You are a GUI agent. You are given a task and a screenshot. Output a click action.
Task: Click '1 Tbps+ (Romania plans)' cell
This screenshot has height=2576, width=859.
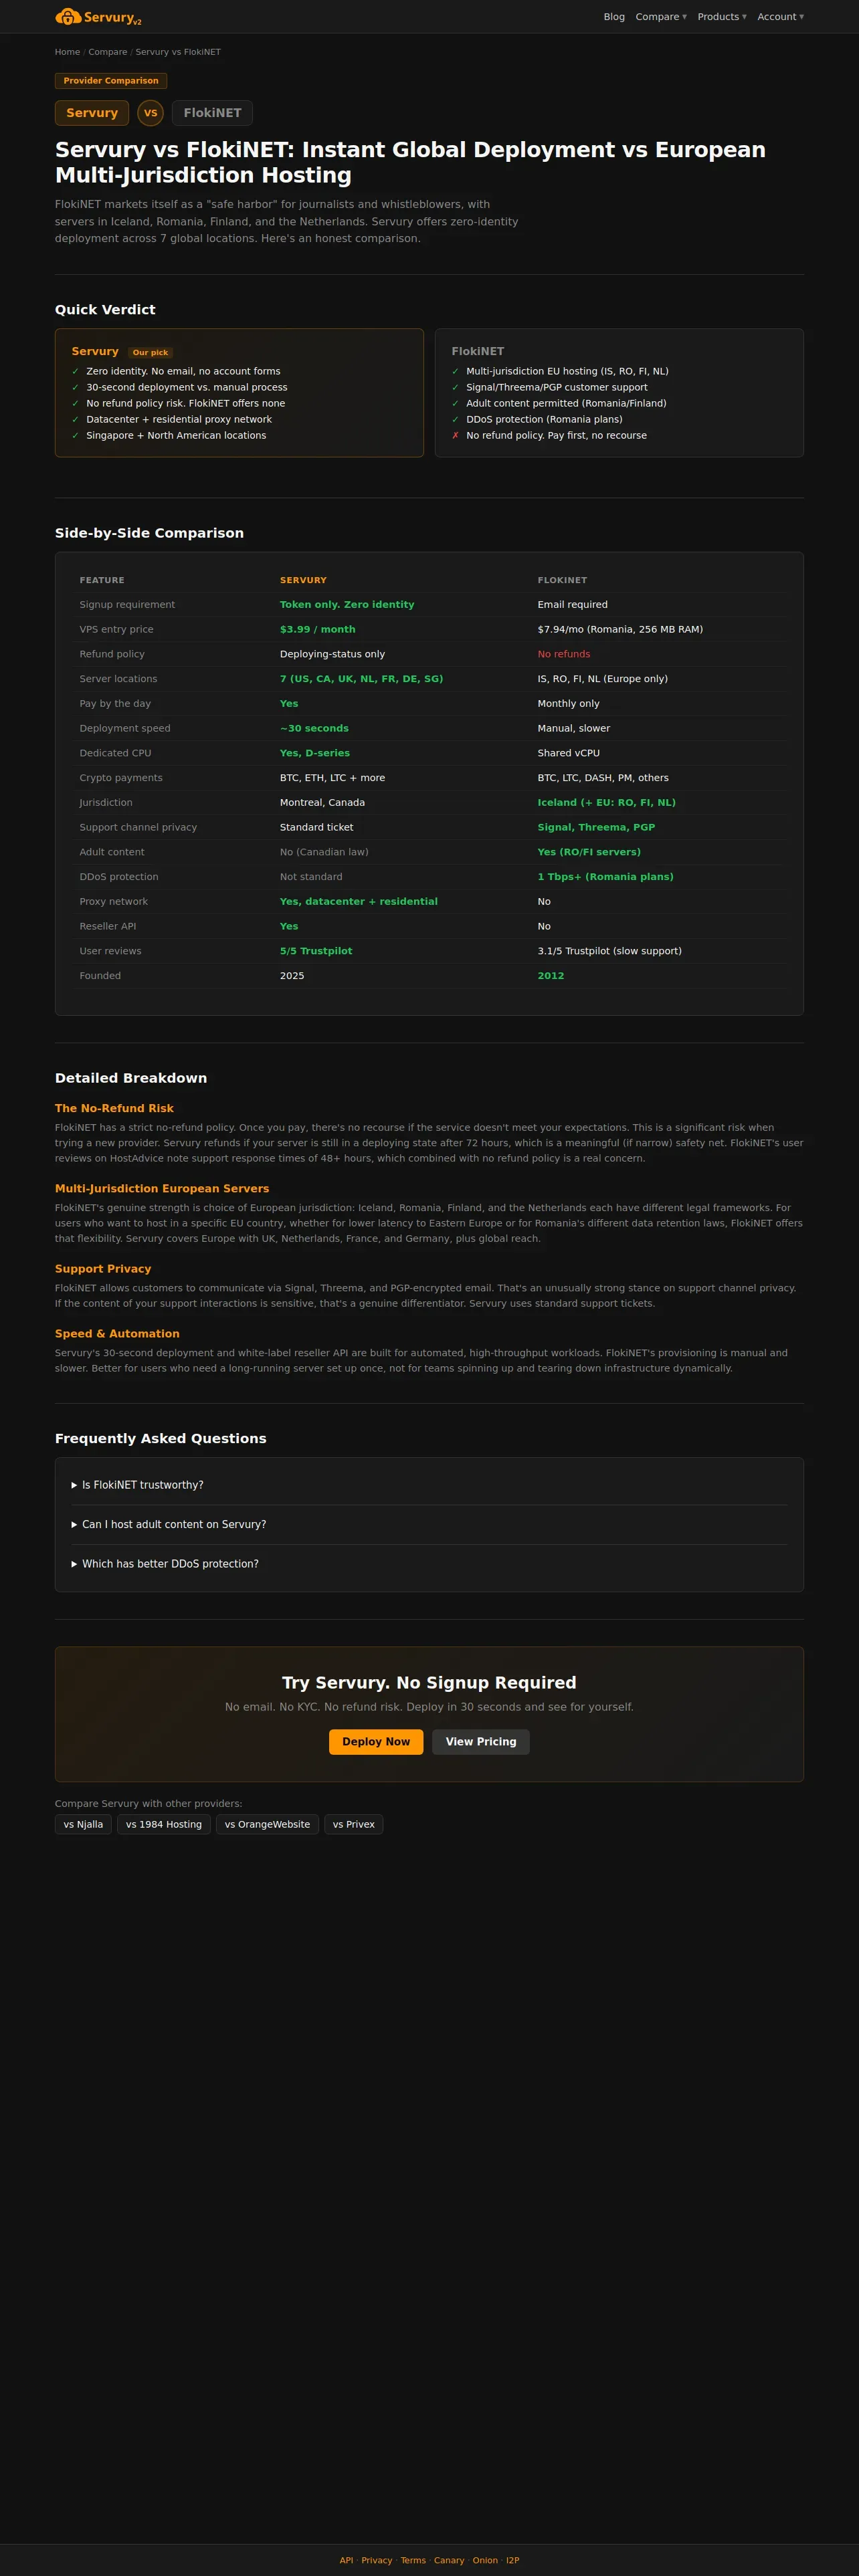click(606, 877)
